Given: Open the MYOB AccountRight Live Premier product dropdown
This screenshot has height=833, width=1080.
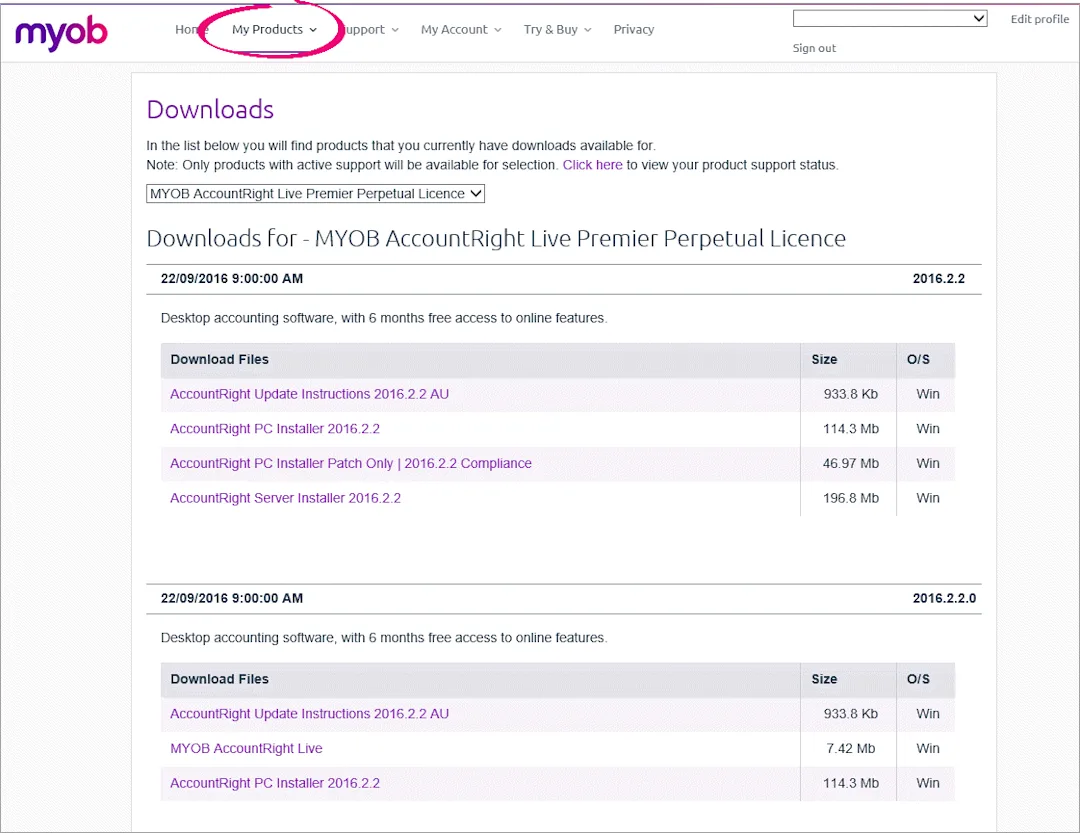Looking at the screenshot, I should click(315, 194).
